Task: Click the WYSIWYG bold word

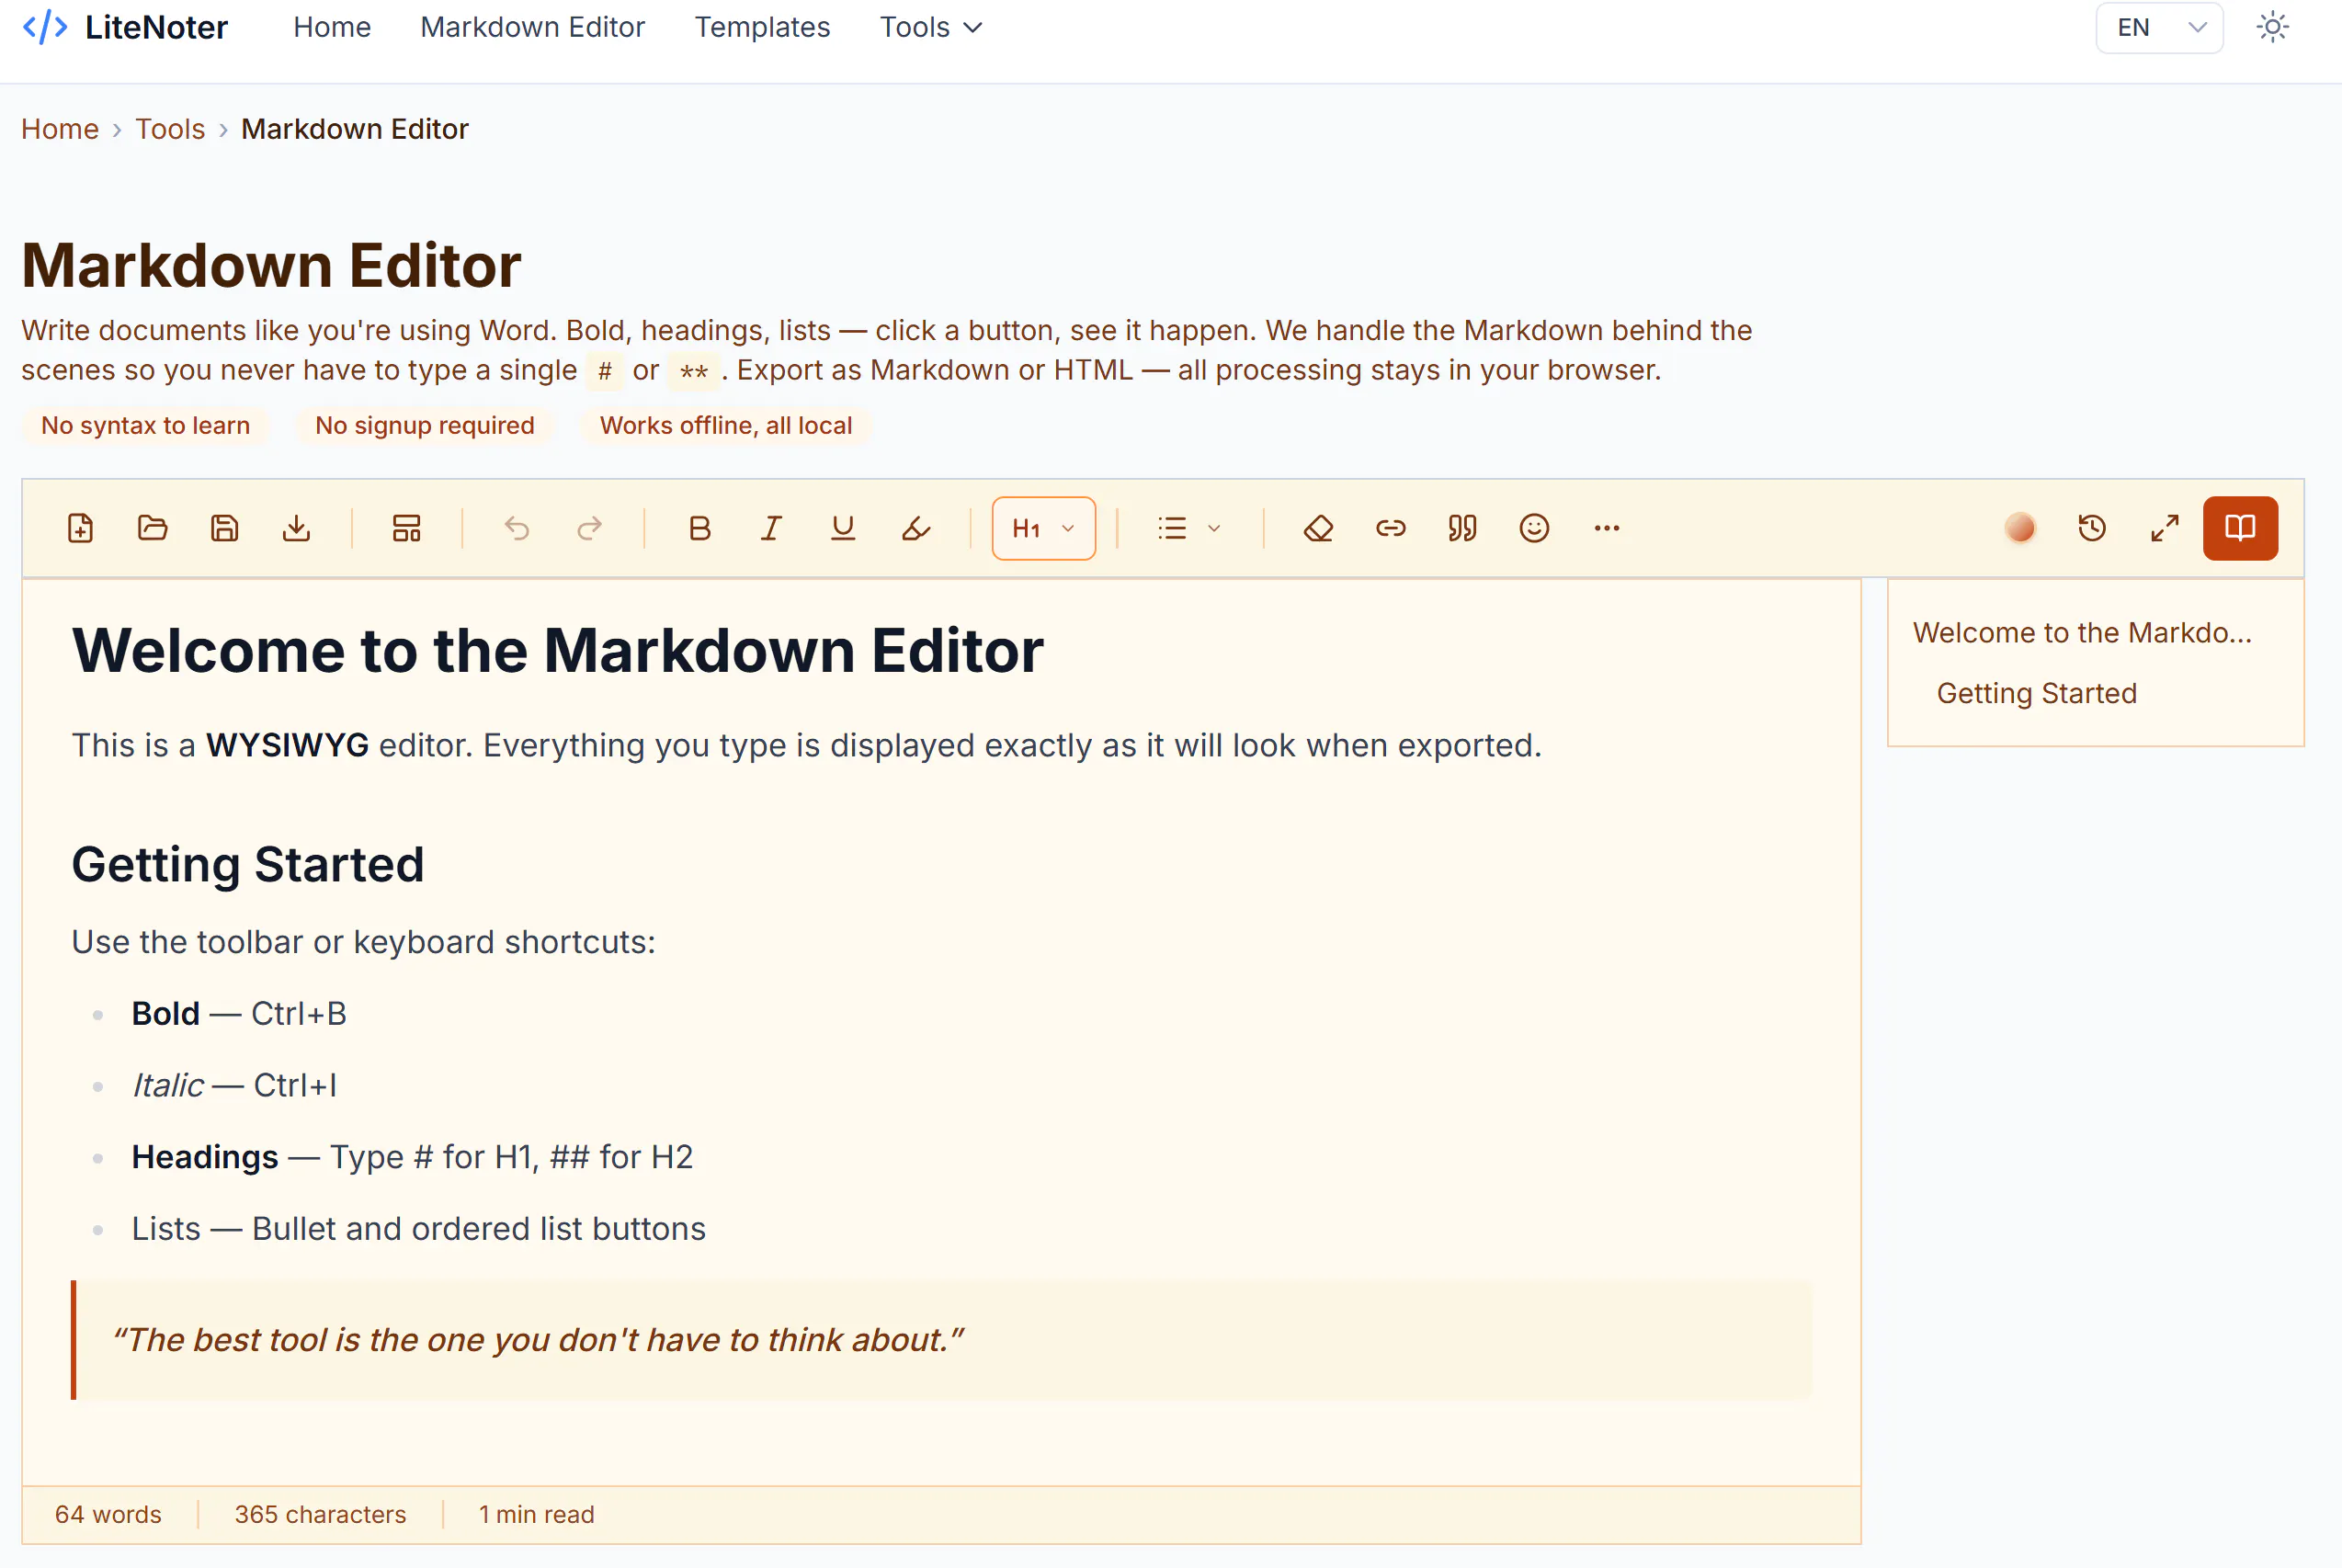Action: click(287, 745)
